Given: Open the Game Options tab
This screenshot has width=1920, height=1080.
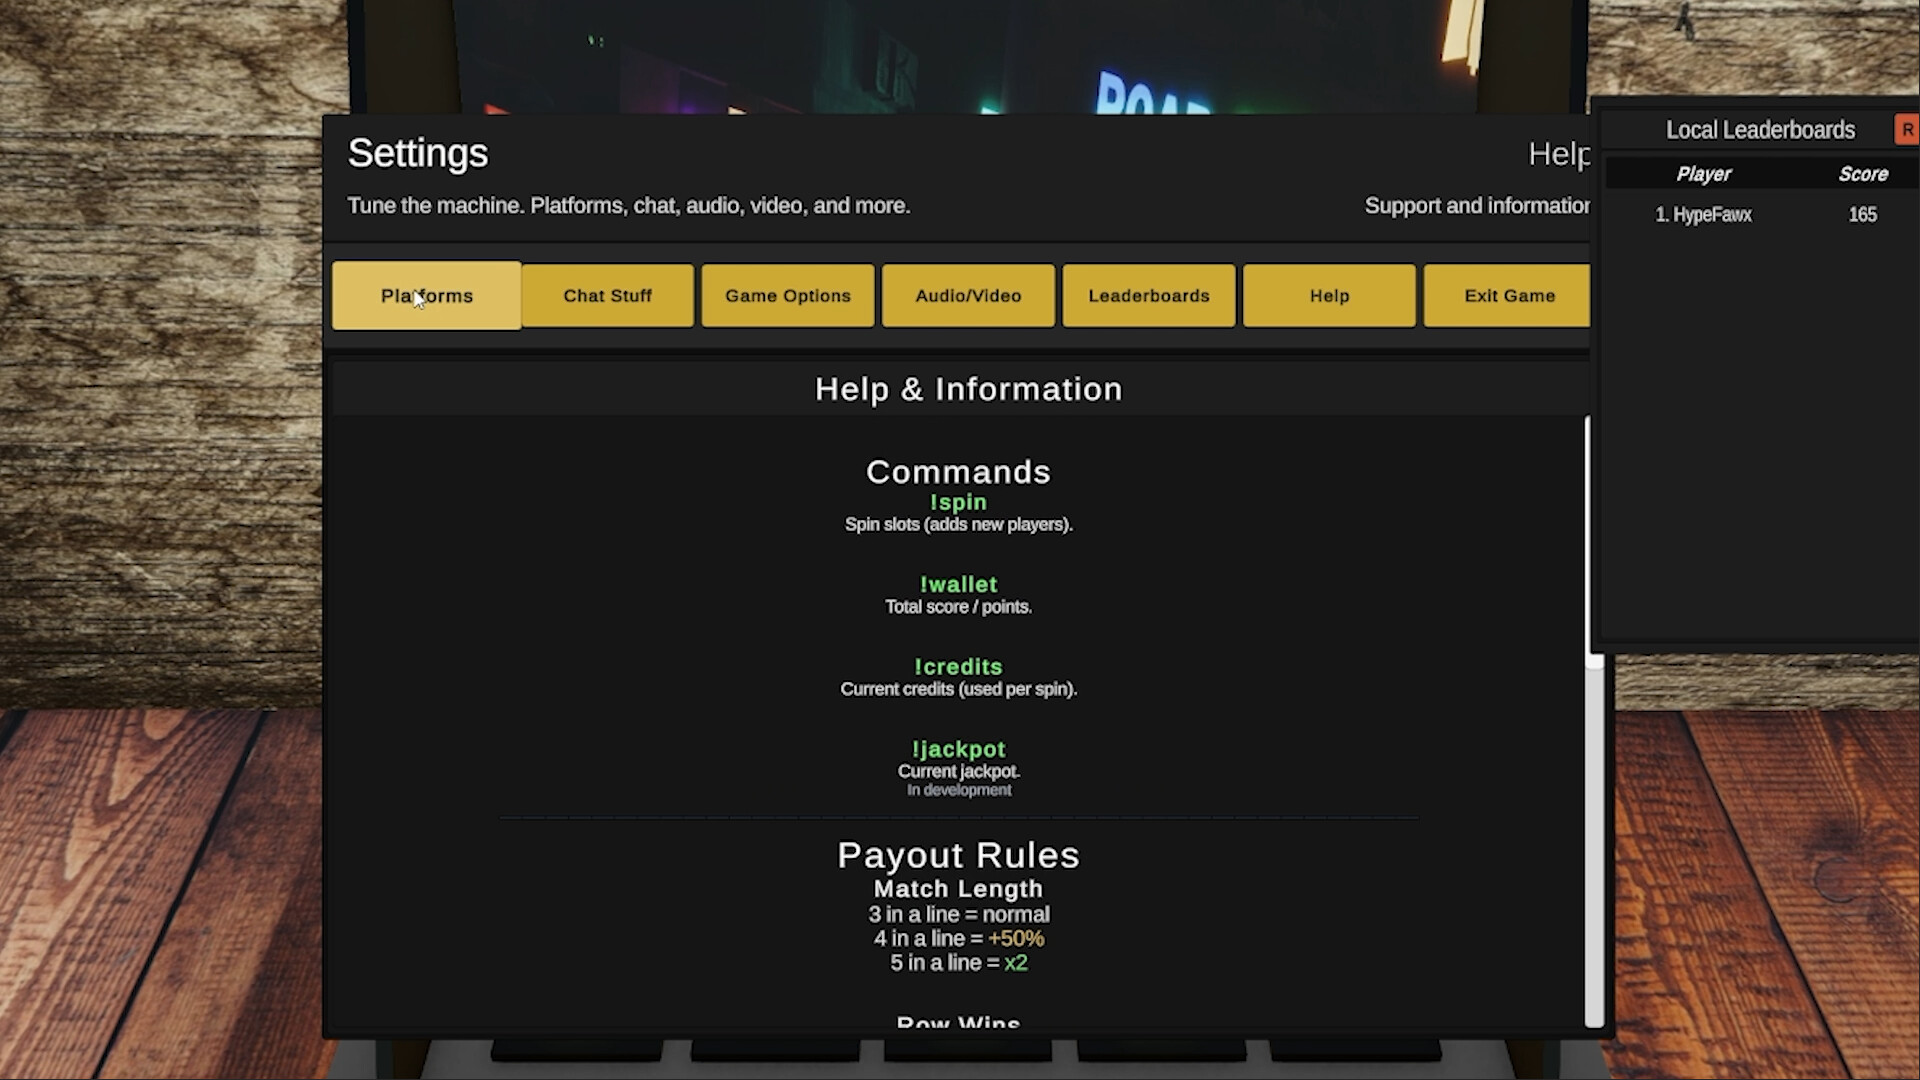Looking at the screenshot, I should click(x=787, y=296).
